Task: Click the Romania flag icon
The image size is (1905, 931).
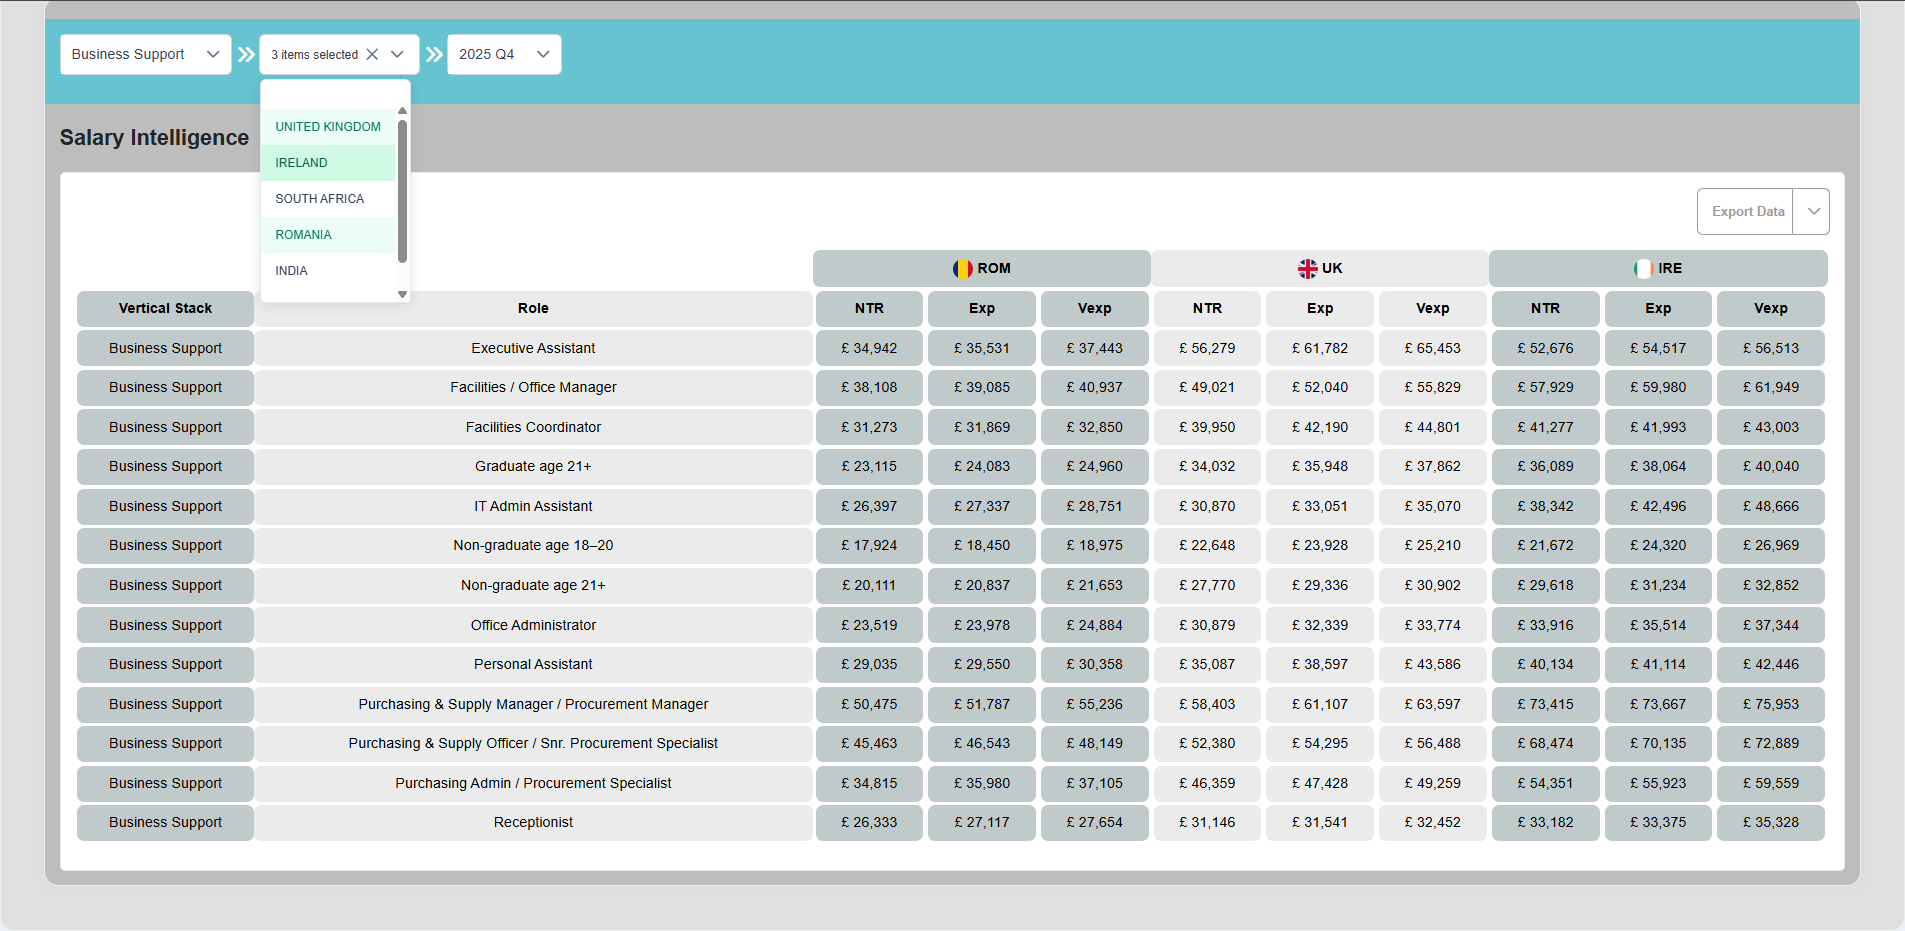Action: pos(962,269)
